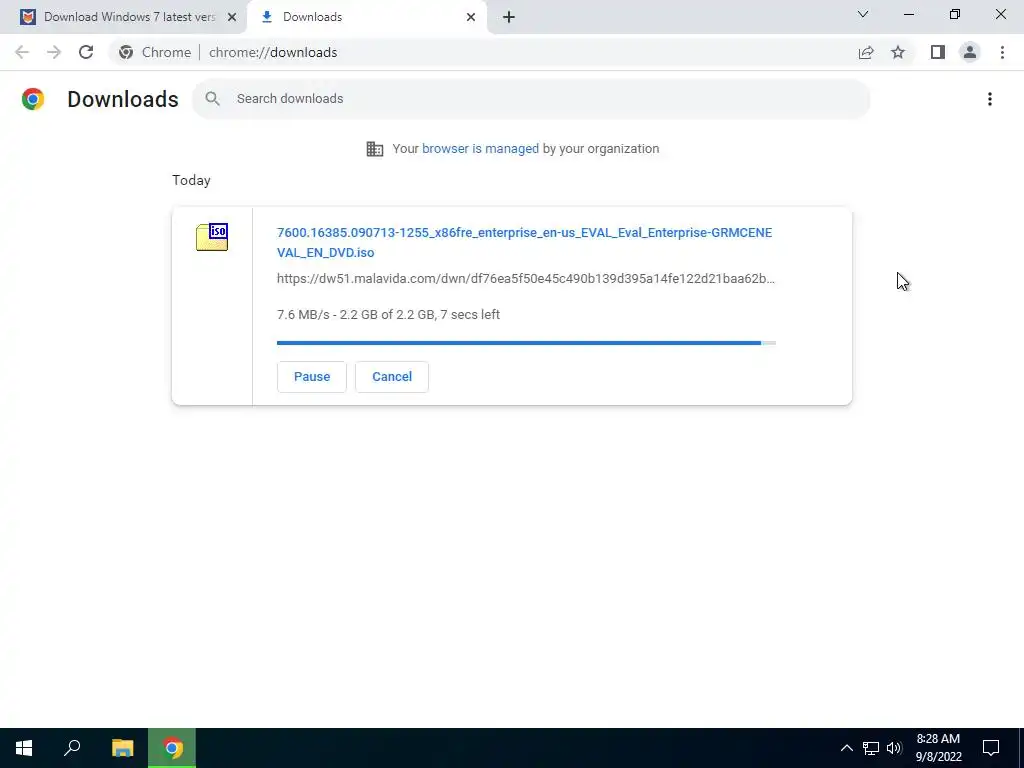Click the Chrome site info icon in address bar
Image resolution: width=1024 pixels, height=768 pixels.
126,52
